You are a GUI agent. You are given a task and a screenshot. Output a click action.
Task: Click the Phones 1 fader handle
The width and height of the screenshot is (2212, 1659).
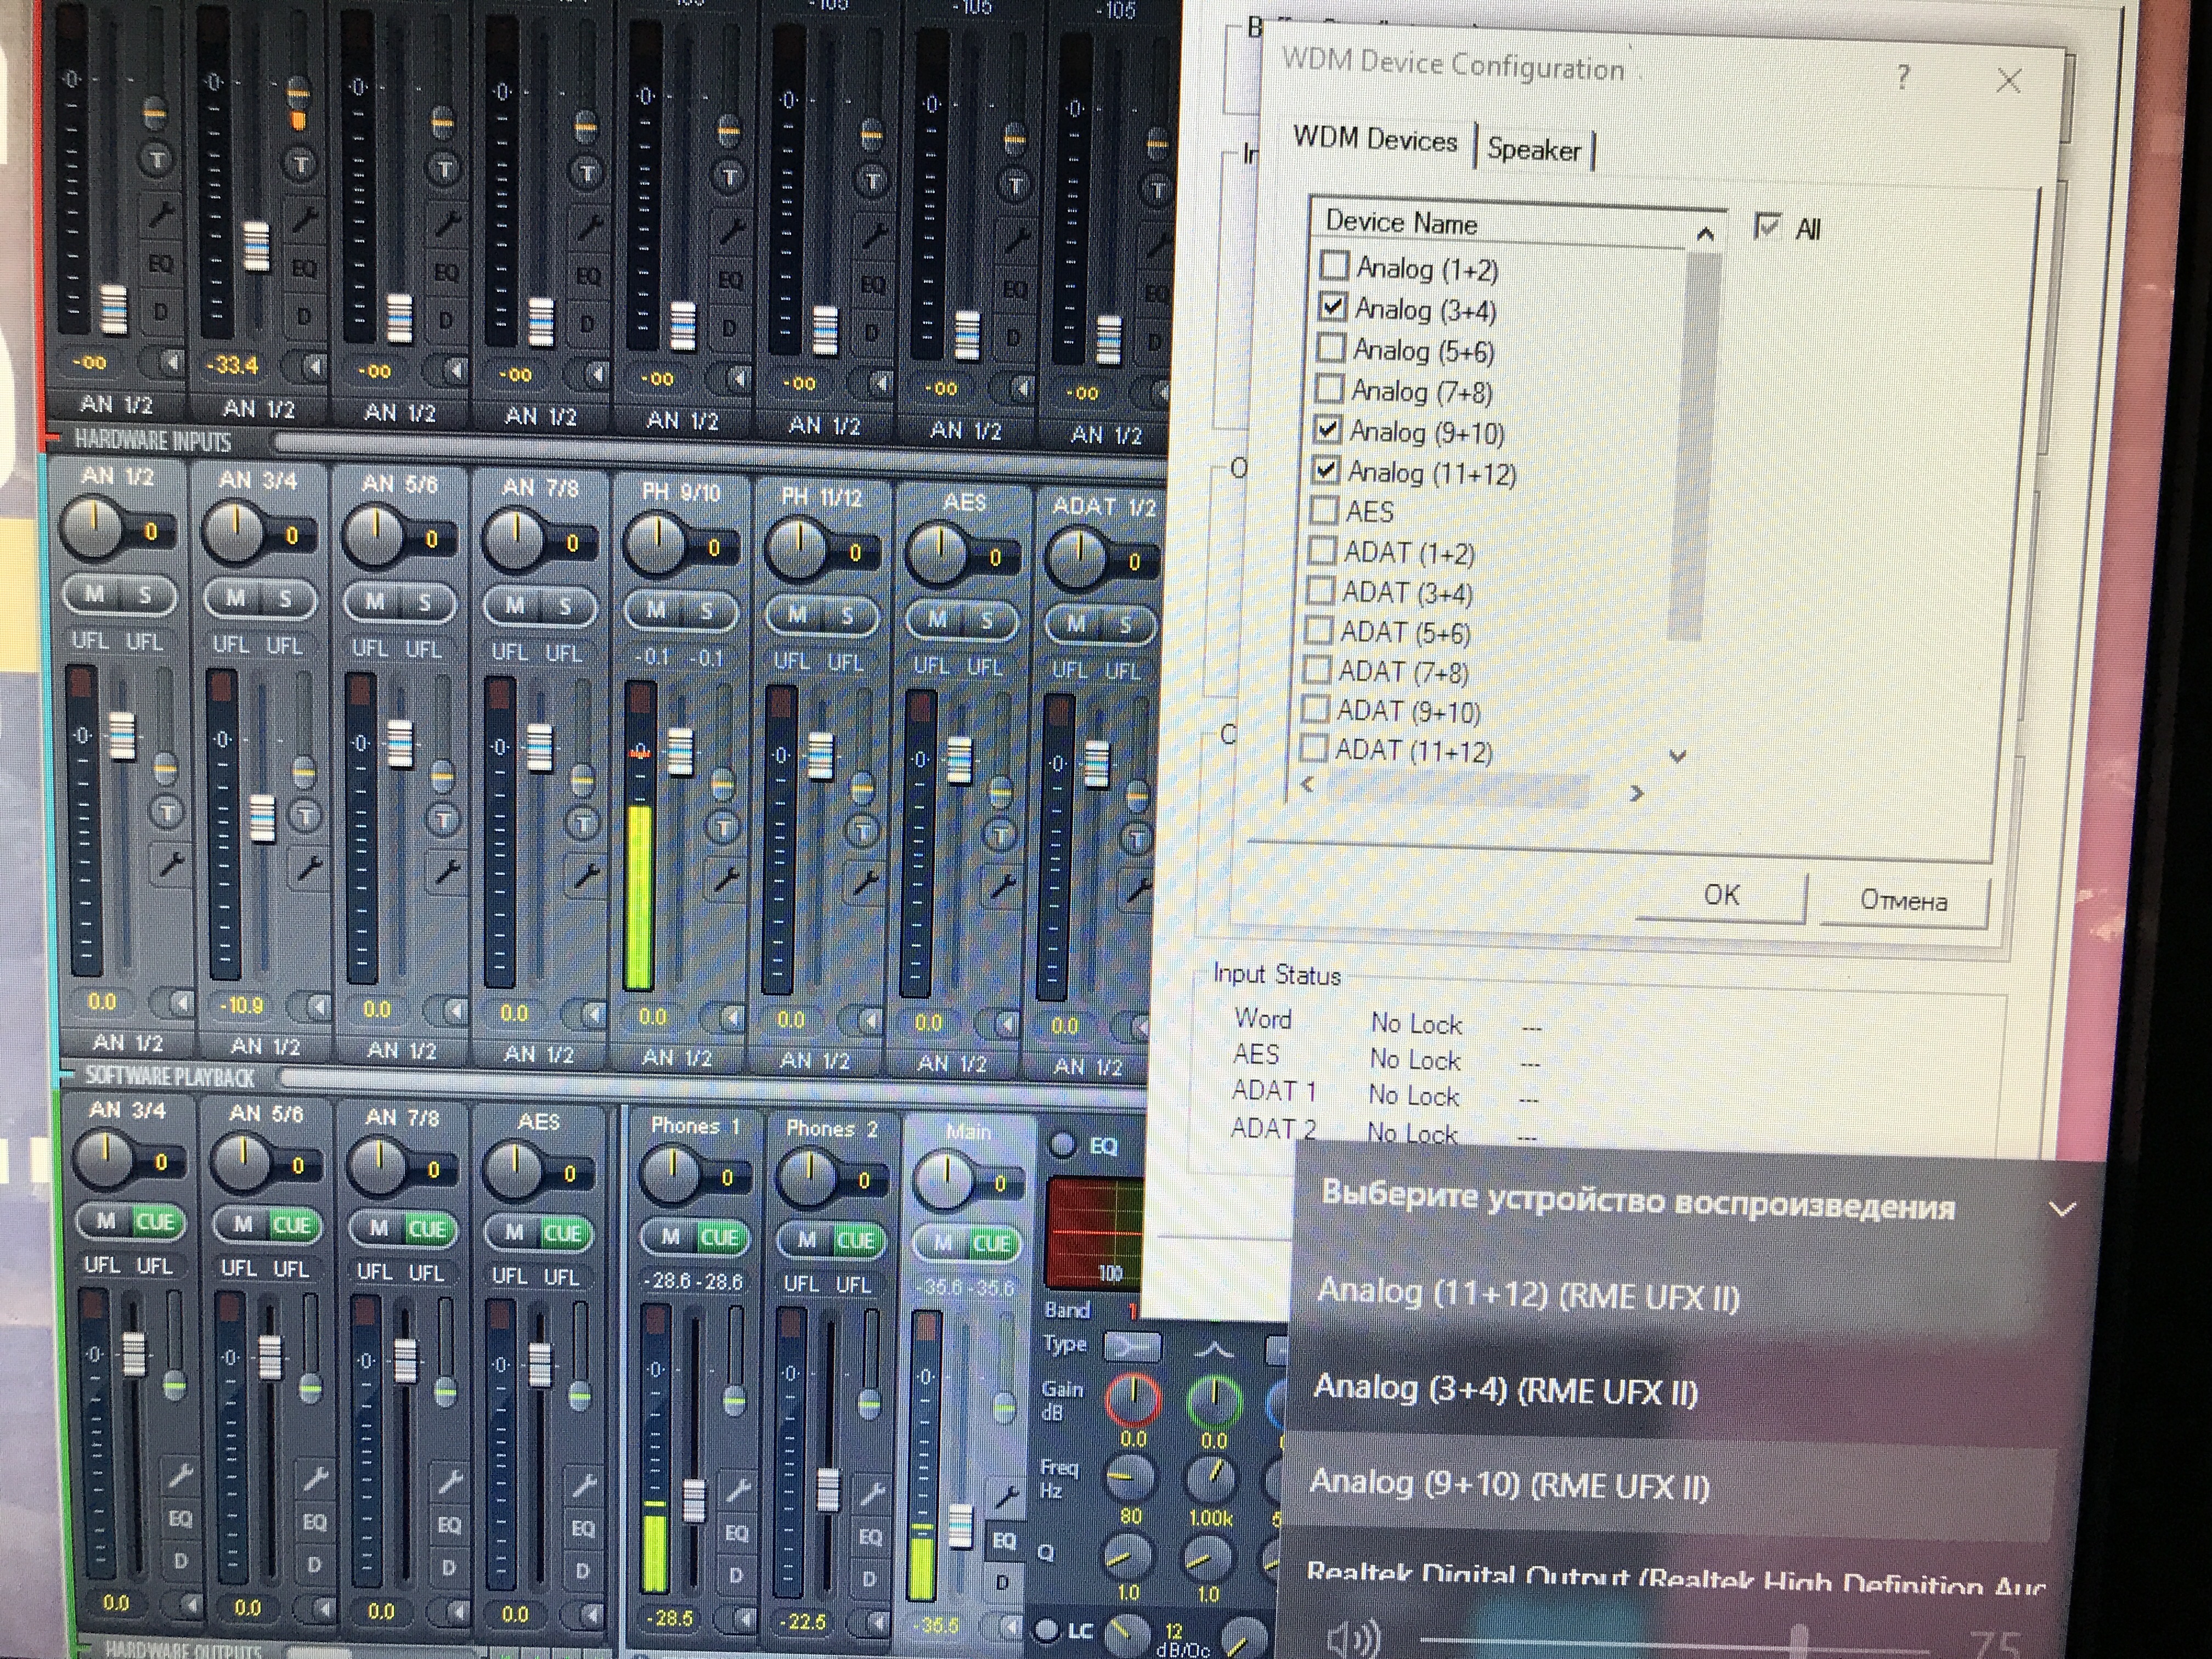click(x=693, y=1500)
